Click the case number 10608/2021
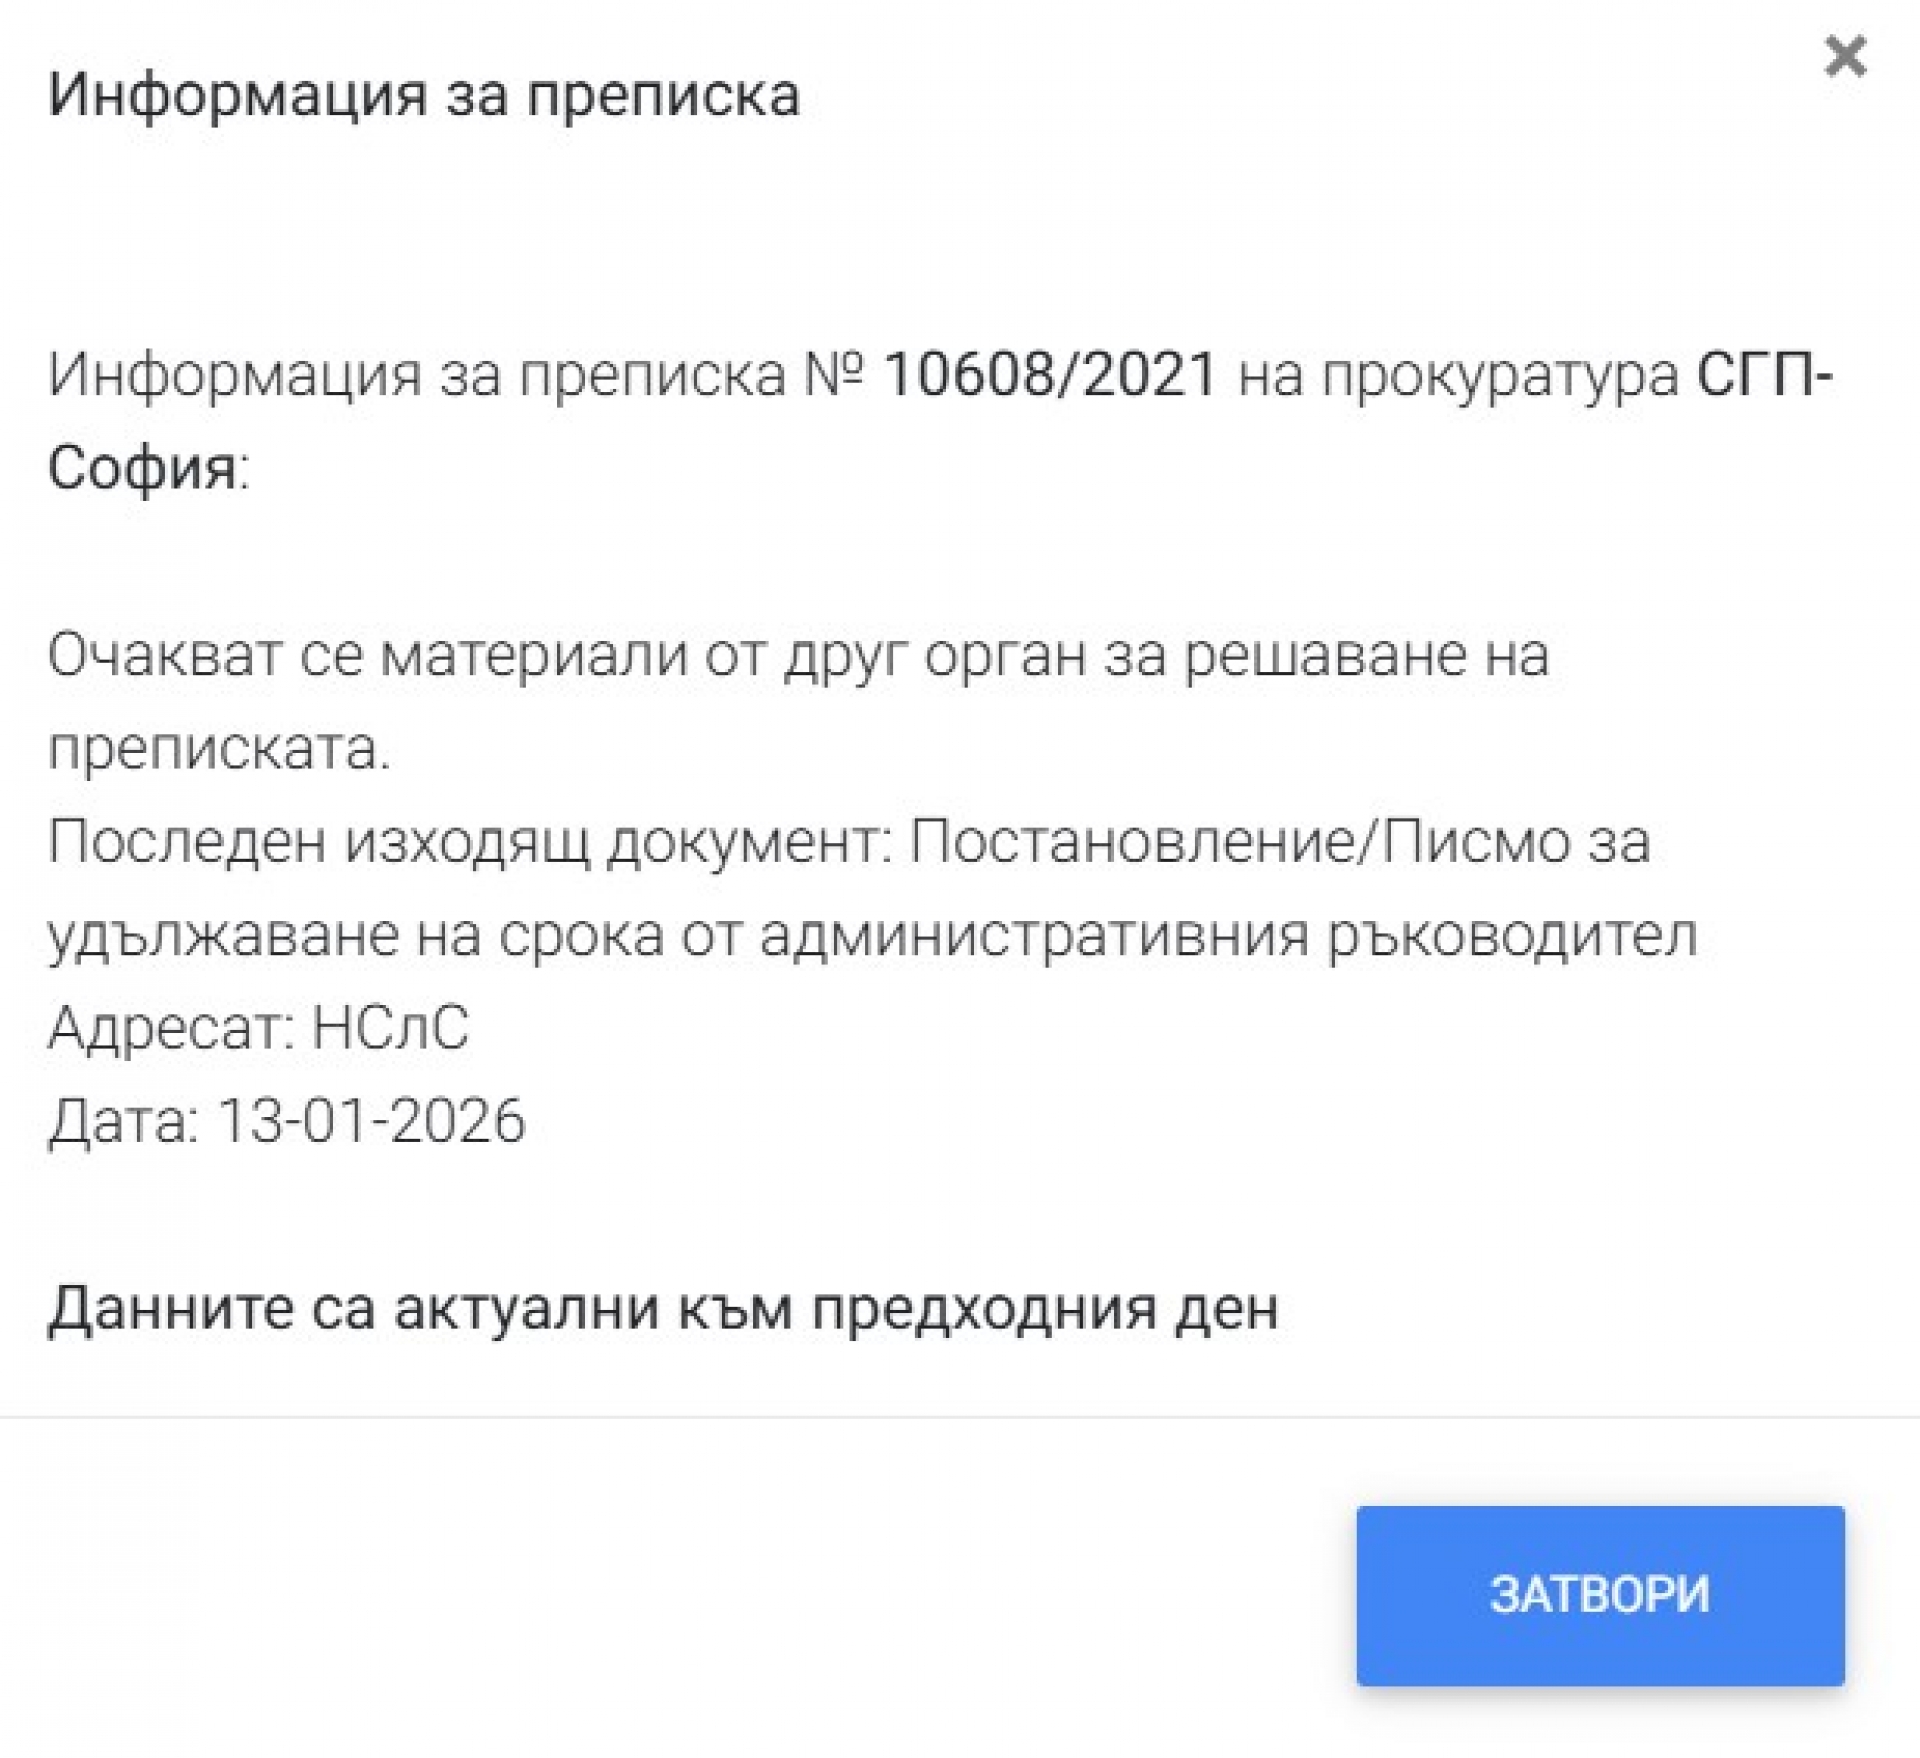The image size is (1920, 1758). [x=1050, y=375]
